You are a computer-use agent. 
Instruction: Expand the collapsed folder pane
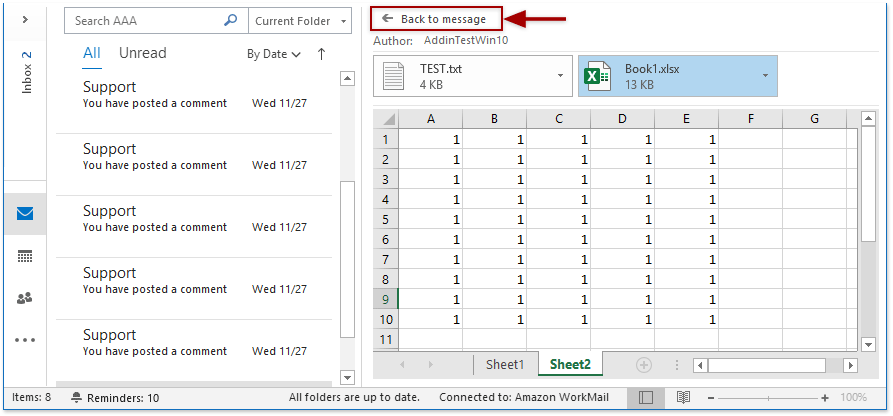(x=25, y=19)
